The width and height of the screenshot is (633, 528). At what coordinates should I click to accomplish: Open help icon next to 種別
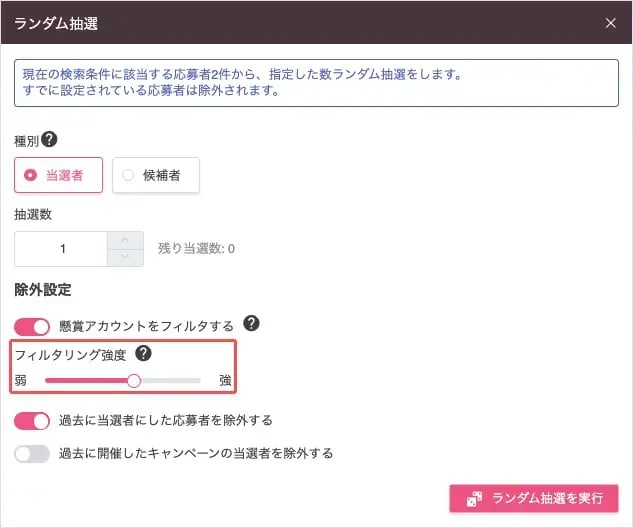tap(49, 140)
